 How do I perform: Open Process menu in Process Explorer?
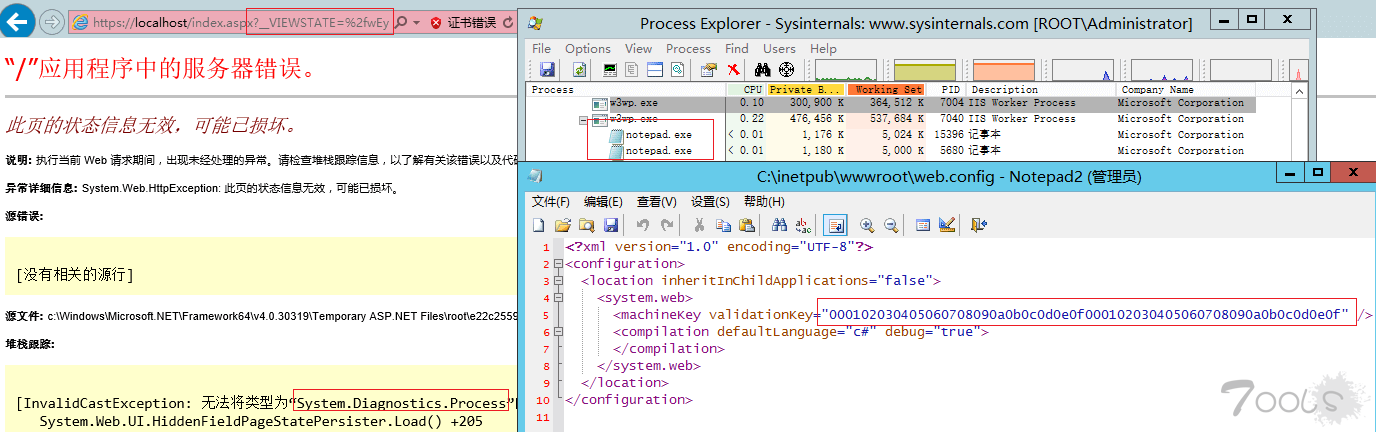[x=688, y=48]
